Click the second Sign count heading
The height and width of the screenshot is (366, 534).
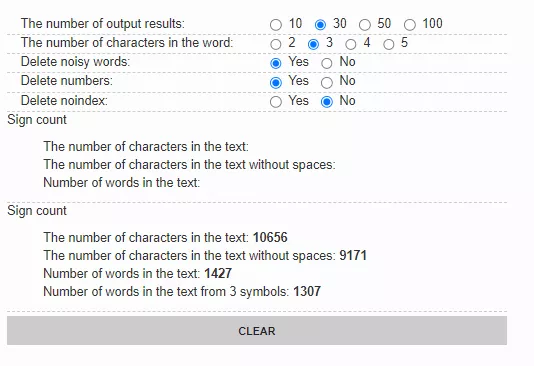click(x=37, y=210)
